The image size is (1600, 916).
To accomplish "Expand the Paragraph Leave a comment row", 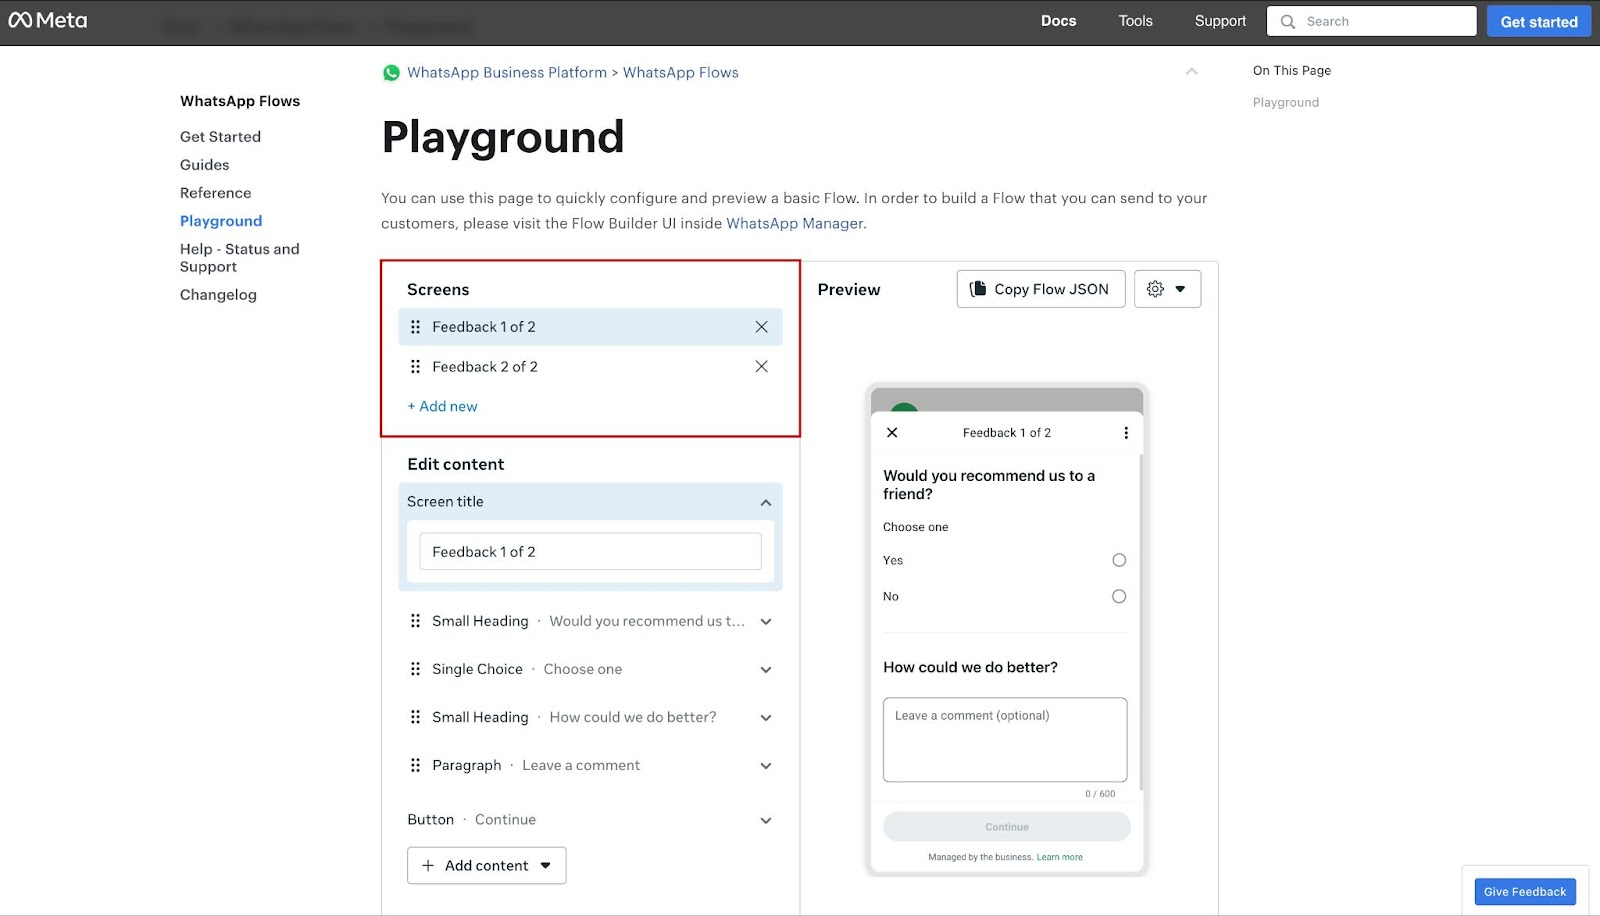I will (766, 766).
